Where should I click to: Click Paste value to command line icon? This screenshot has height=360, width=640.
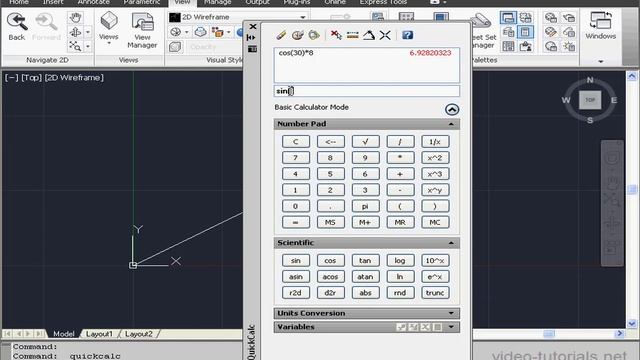pyautogui.click(x=314, y=35)
